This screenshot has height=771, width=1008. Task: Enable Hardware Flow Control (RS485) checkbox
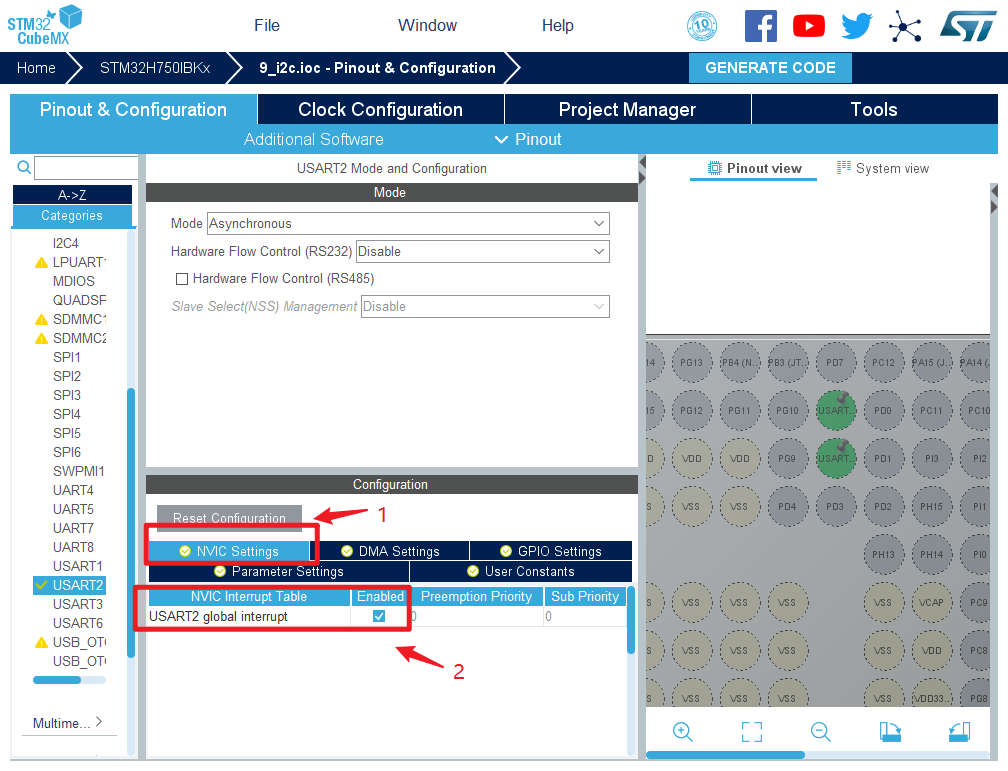(x=182, y=279)
